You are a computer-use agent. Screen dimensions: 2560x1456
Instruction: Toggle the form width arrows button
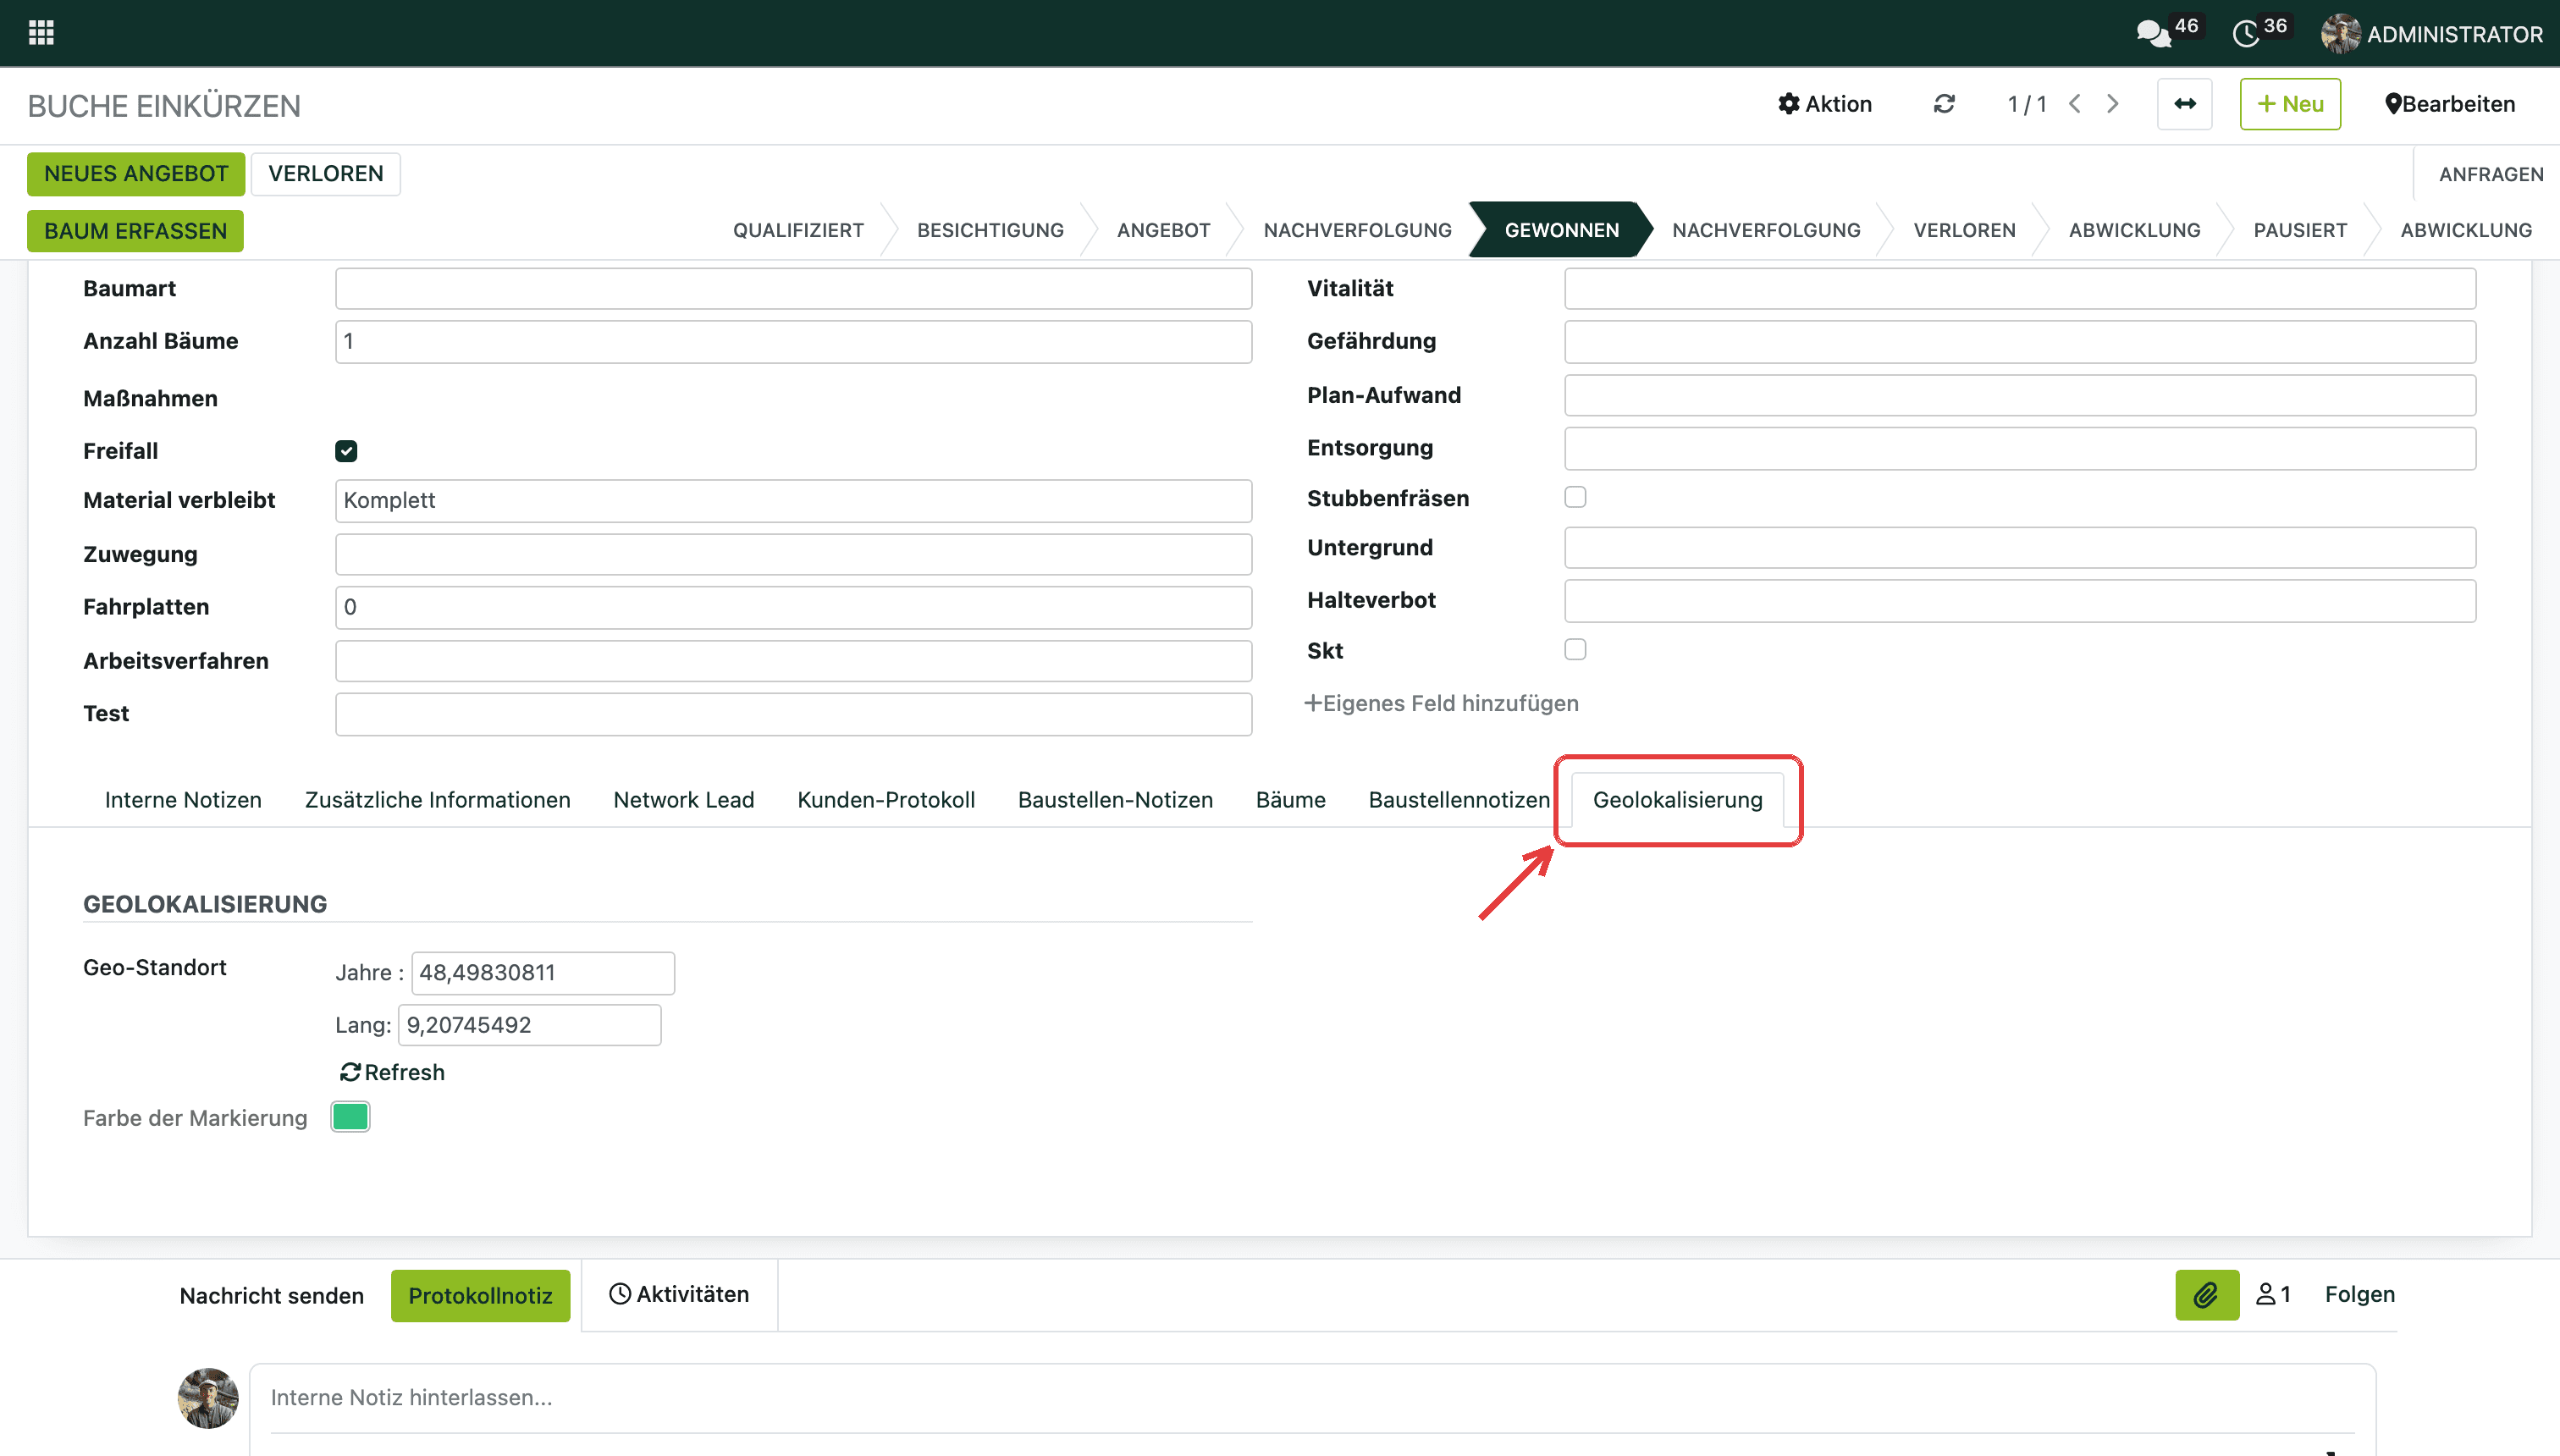point(2185,104)
